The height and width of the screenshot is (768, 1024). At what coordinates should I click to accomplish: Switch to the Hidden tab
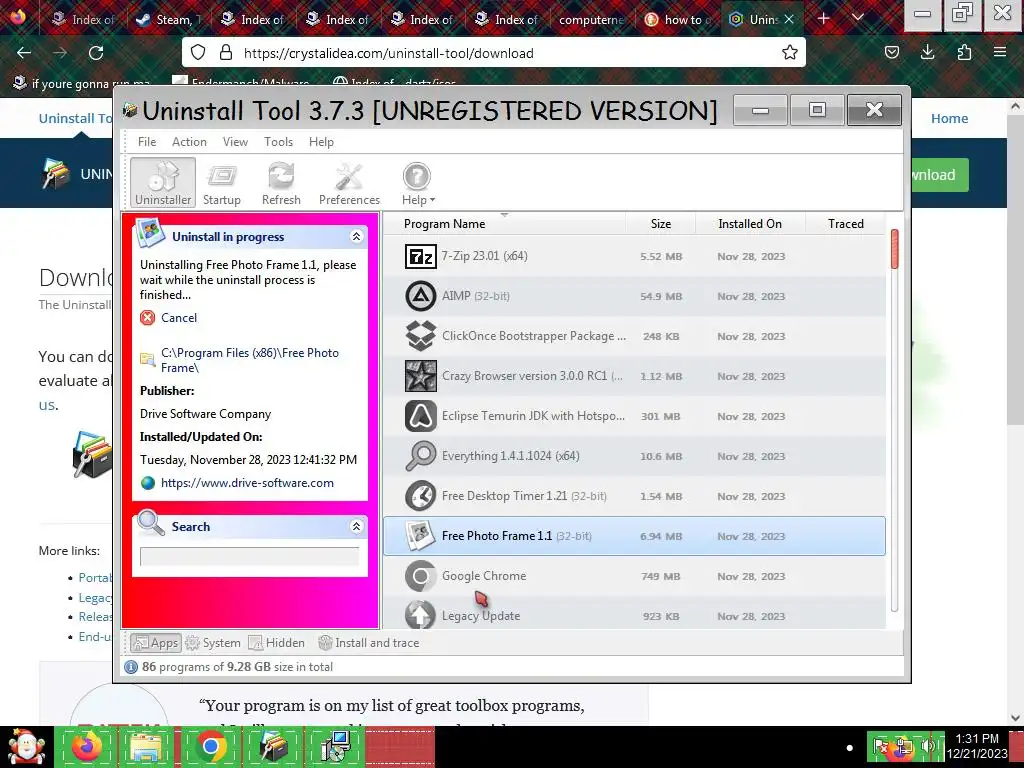(277, 643)
